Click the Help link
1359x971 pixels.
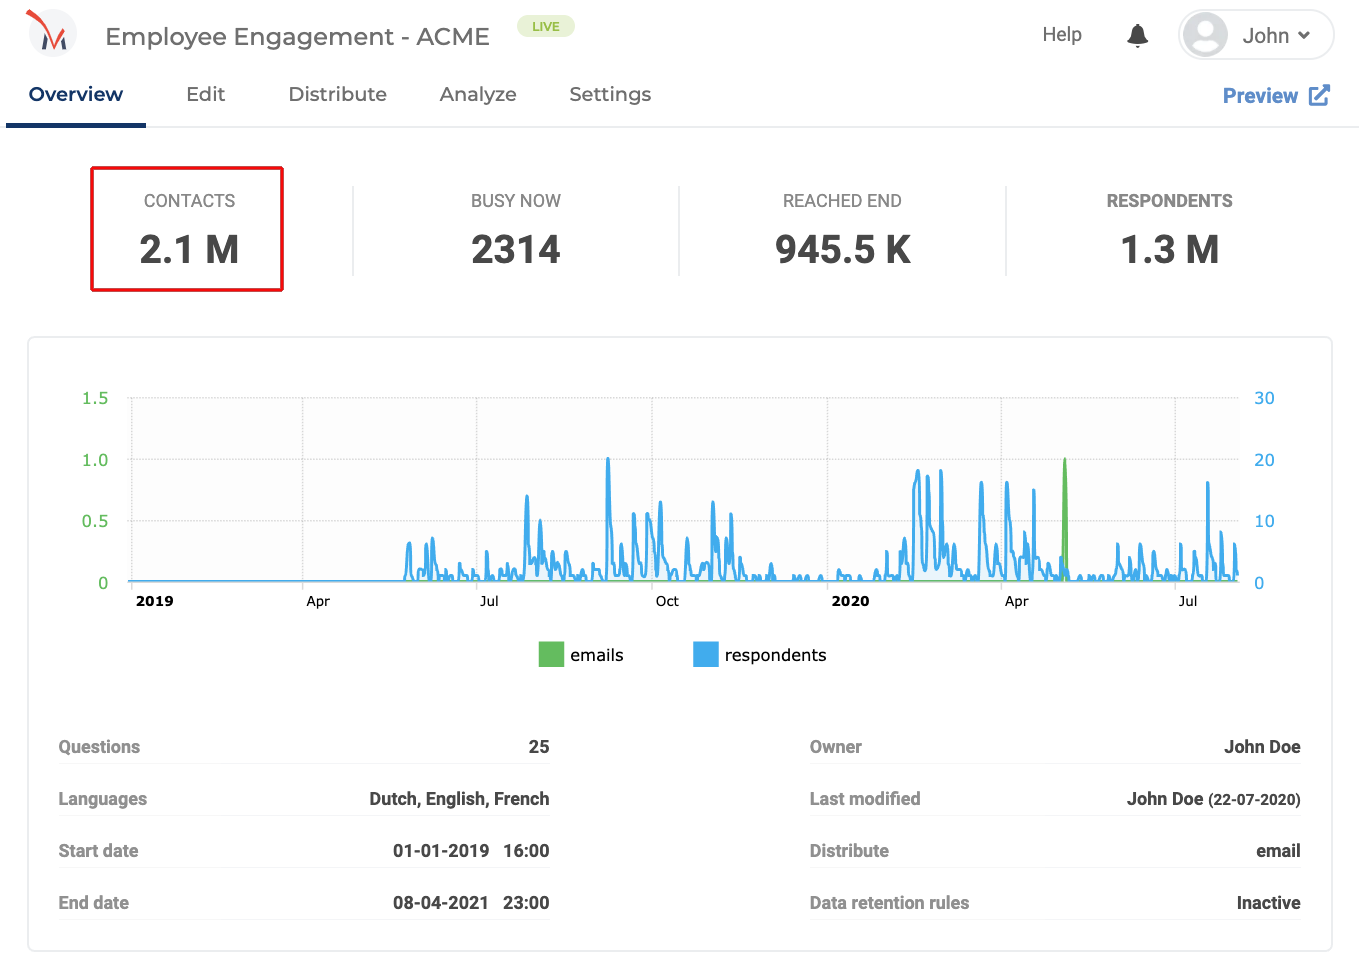click(1062, 35)
